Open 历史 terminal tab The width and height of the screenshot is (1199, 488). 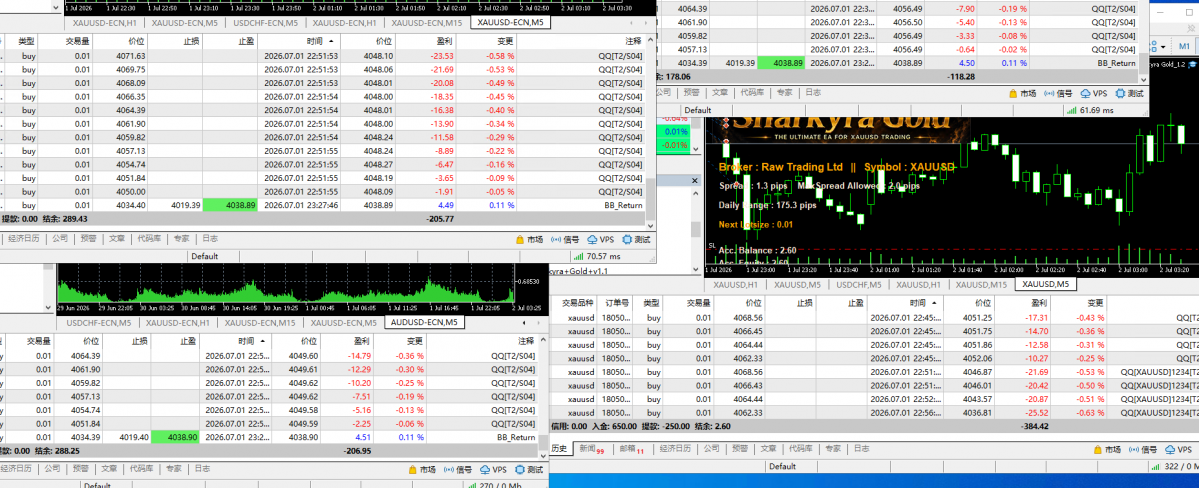tap(559, 448)
